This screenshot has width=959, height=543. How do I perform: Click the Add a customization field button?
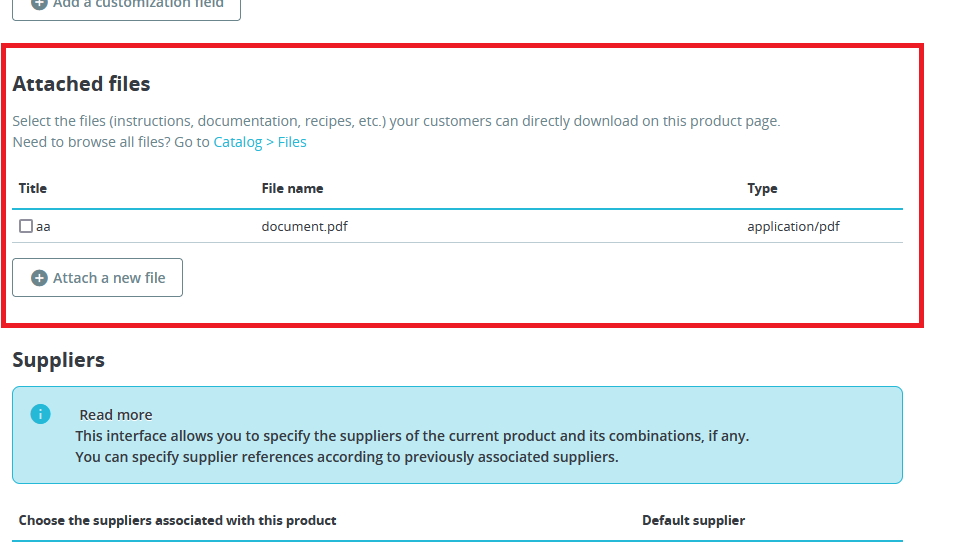tap(126, 5)
